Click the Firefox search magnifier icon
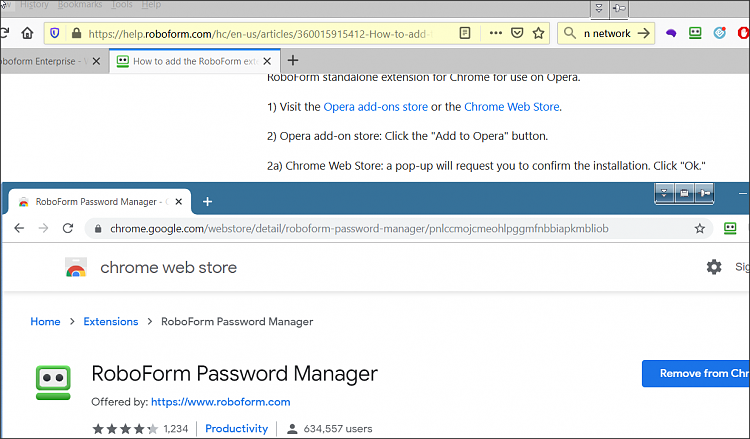The image size is (750, 439). 569,33
